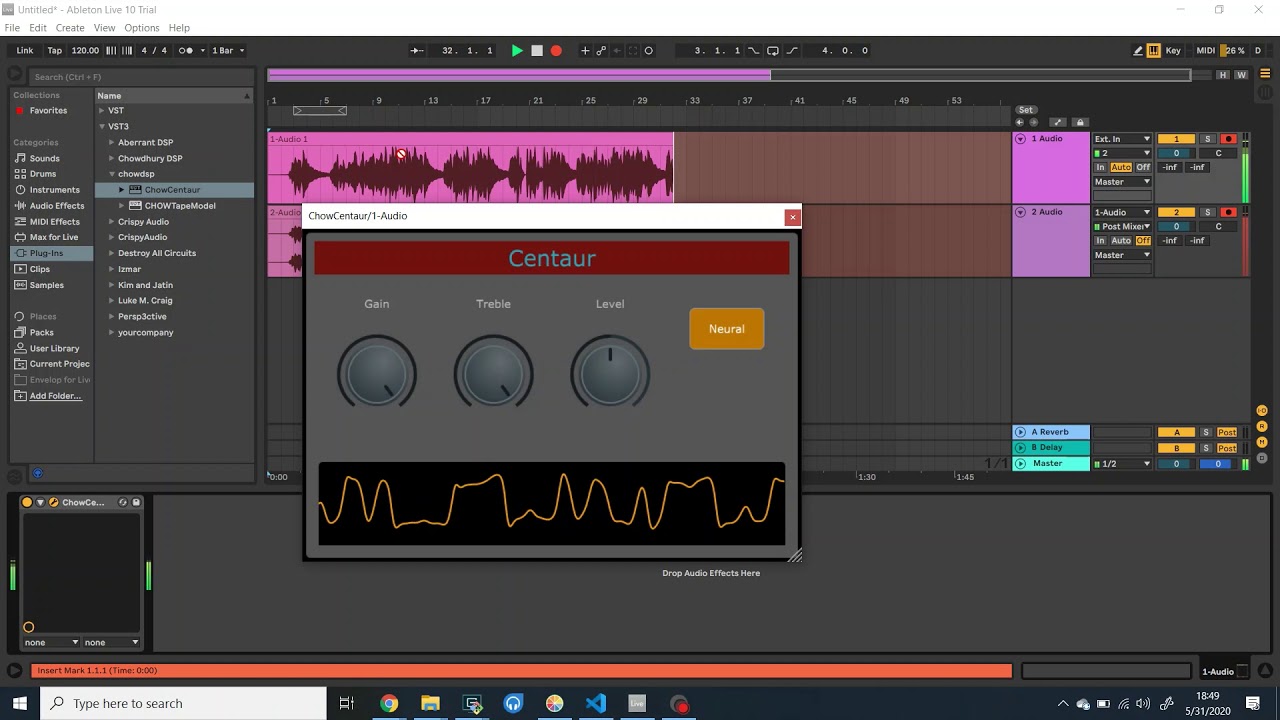Image resolution: width=1280 pixels, height=720 pixels.
Task: Open the File menu
Action: click(x=12, y=28)
